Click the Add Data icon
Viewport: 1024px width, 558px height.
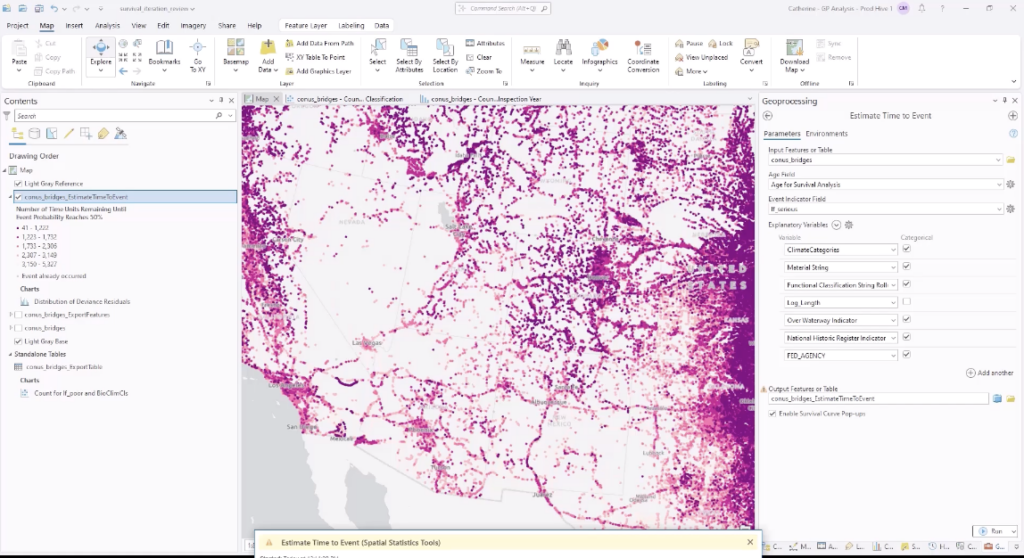point(267,48)
